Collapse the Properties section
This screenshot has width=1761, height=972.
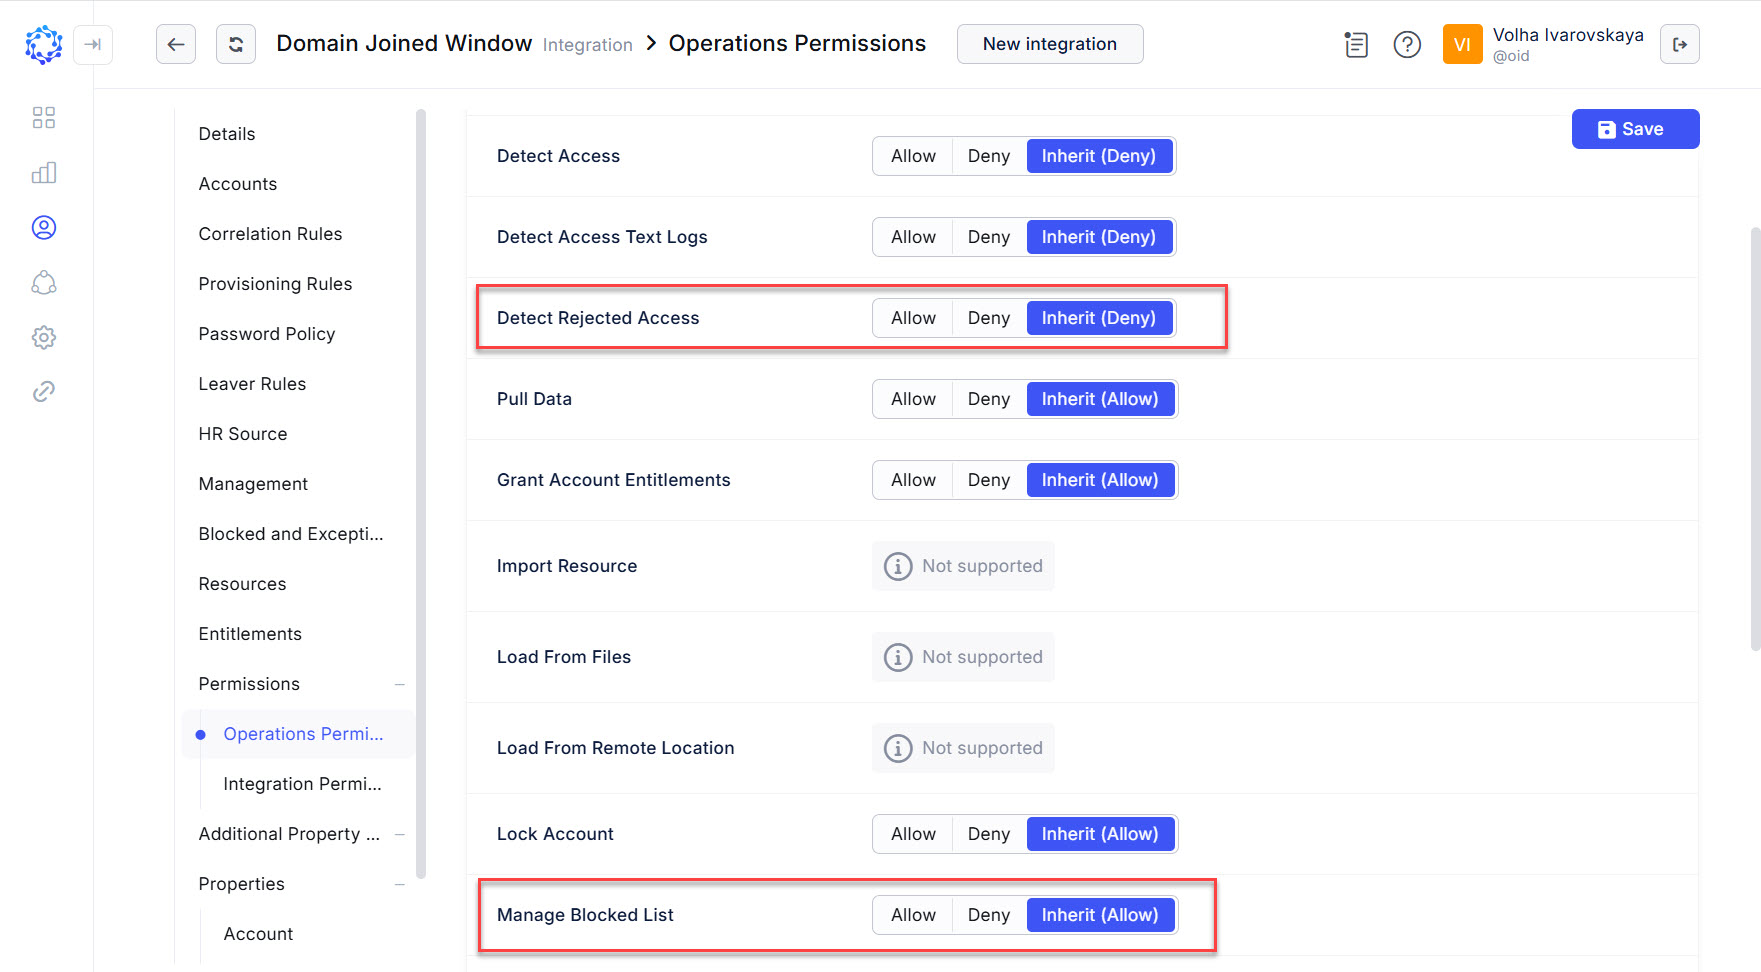(x=400, y=883)
